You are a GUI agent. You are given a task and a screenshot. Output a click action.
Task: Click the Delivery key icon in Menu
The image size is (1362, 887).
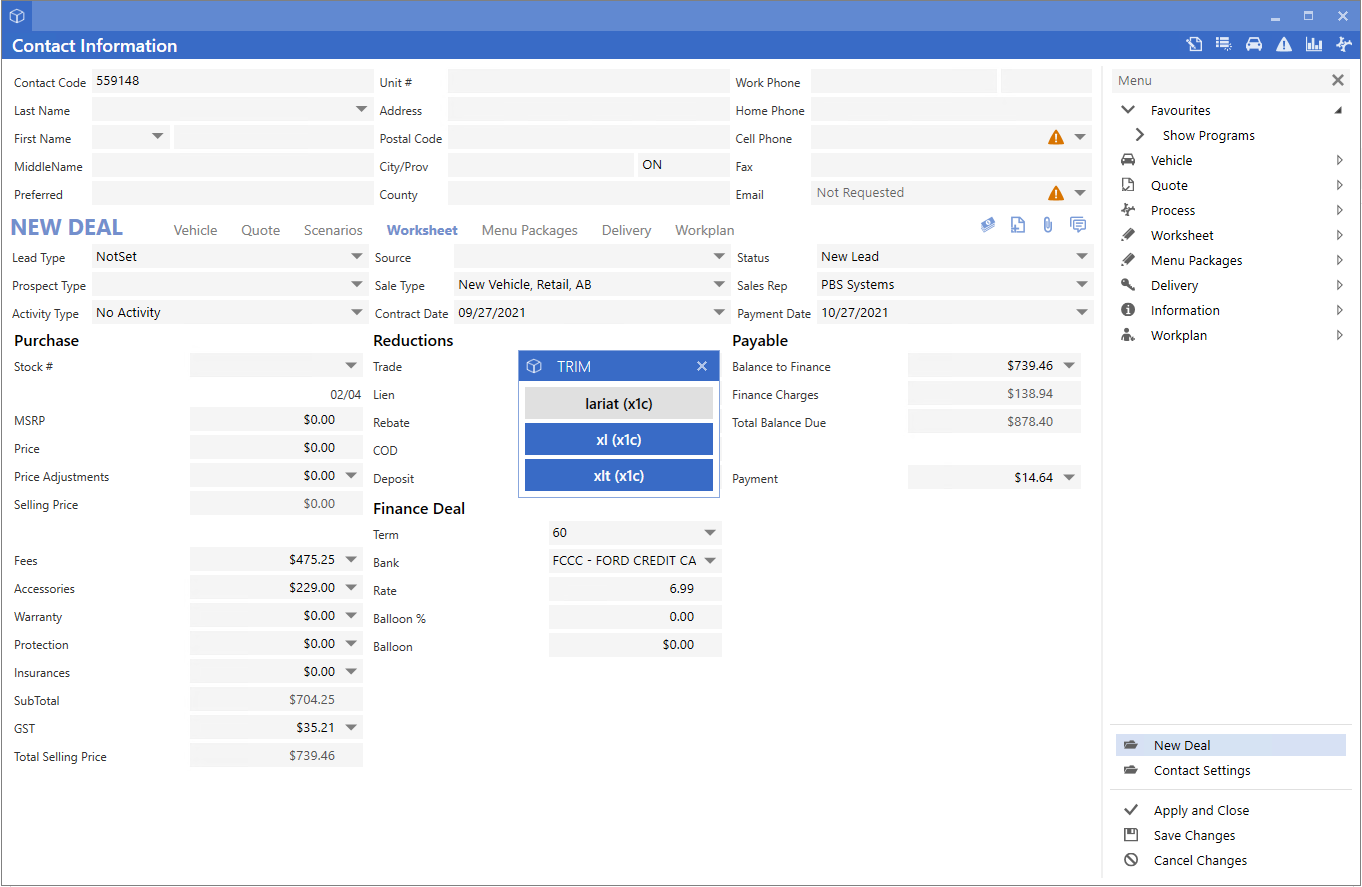tap(1129, 285)
